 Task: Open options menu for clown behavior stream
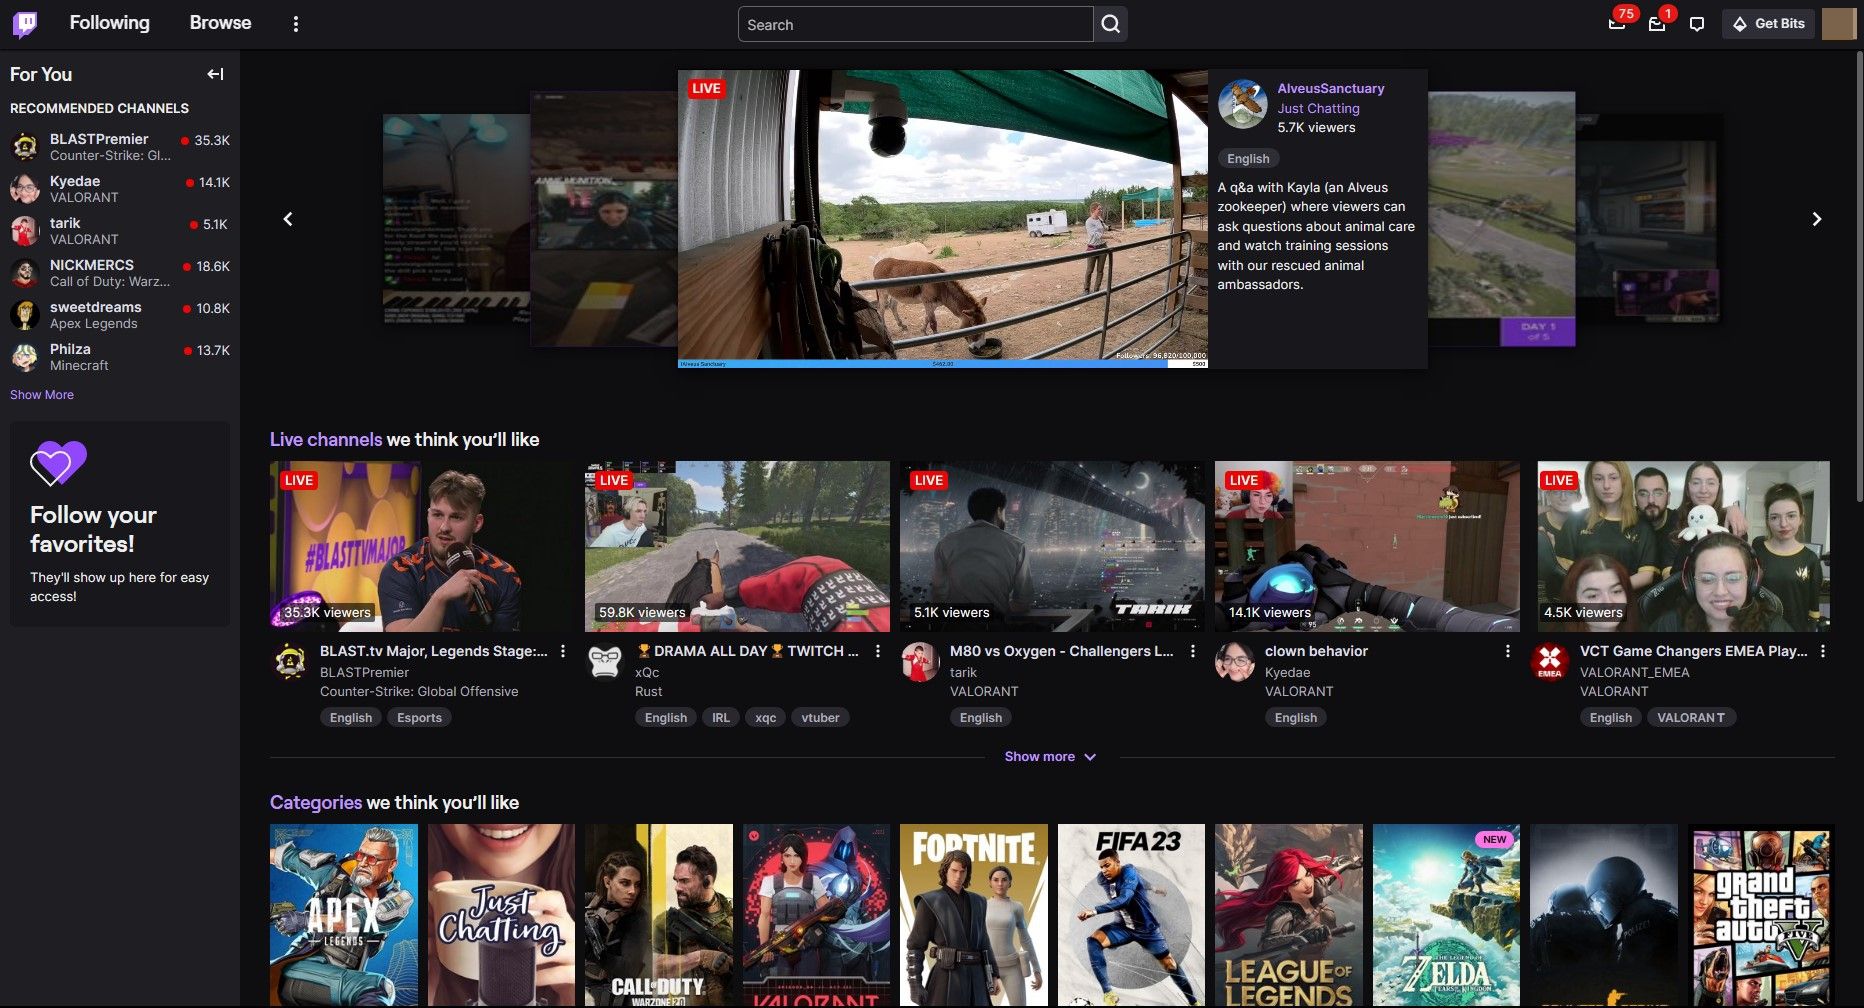pyautogui.click(x=1508, y=652)
